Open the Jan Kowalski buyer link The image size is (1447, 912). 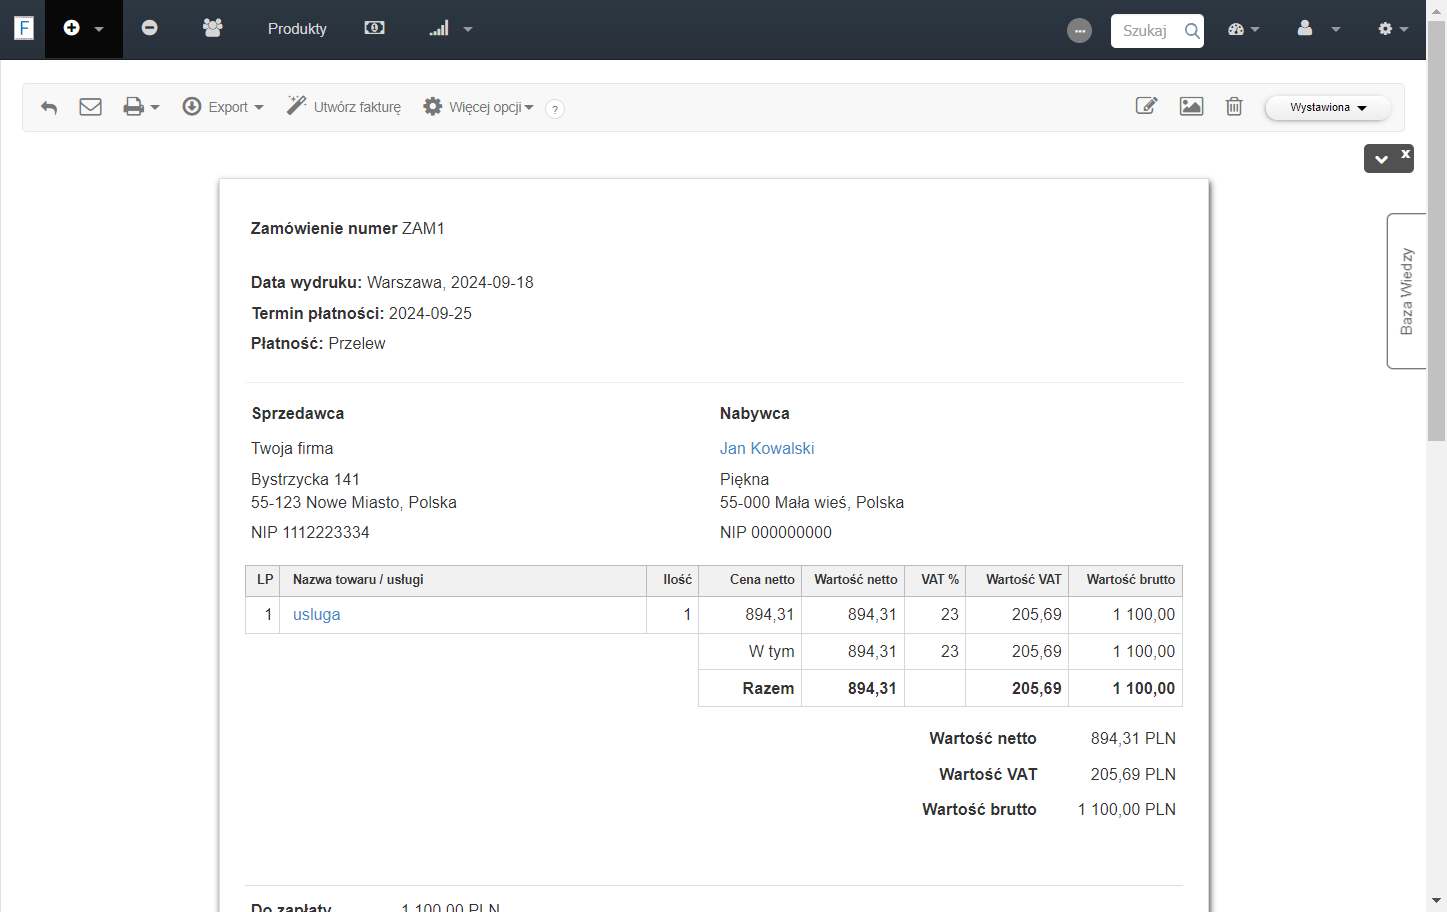767,448
